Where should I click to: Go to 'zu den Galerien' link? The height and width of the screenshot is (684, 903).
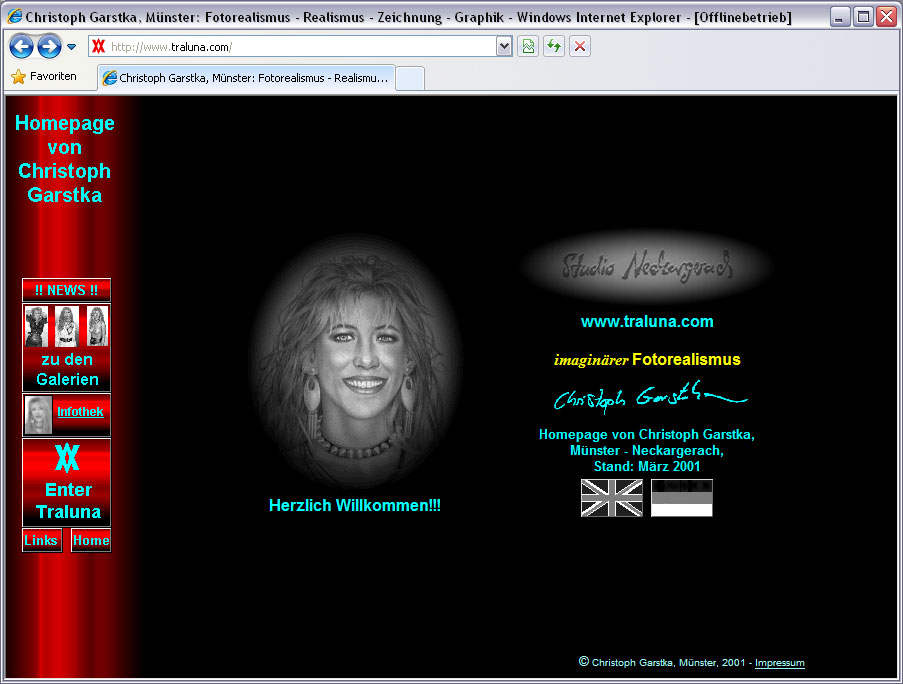click(67, 369)
